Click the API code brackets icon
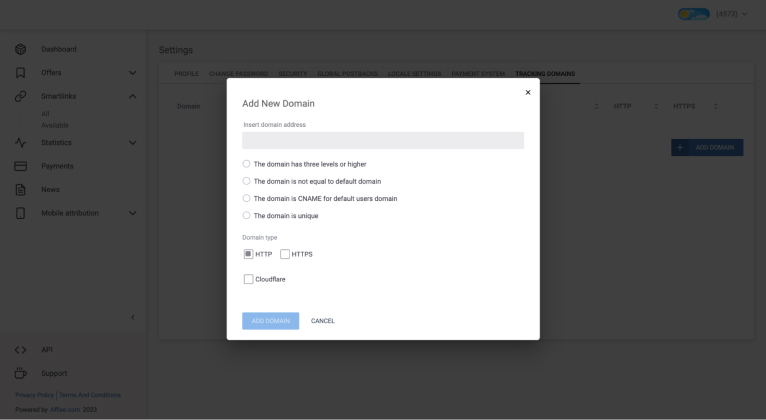 coord(20,350)
